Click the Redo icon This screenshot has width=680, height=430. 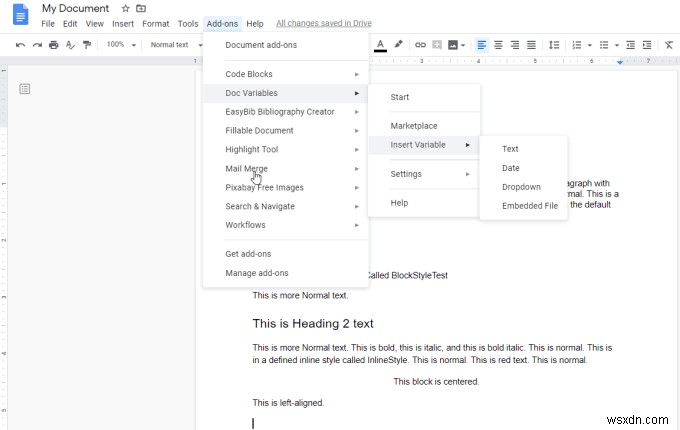(x=37, y=45)
